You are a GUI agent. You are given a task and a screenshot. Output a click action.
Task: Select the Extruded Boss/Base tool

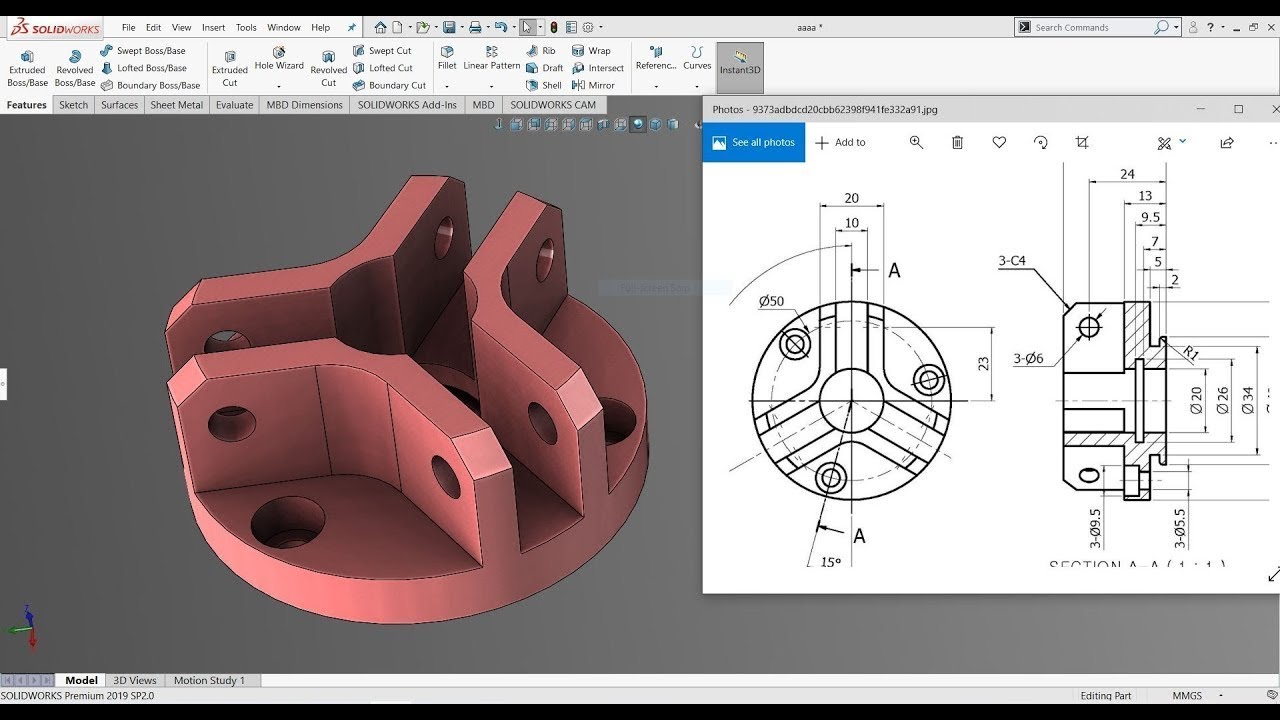click(27, 68)
